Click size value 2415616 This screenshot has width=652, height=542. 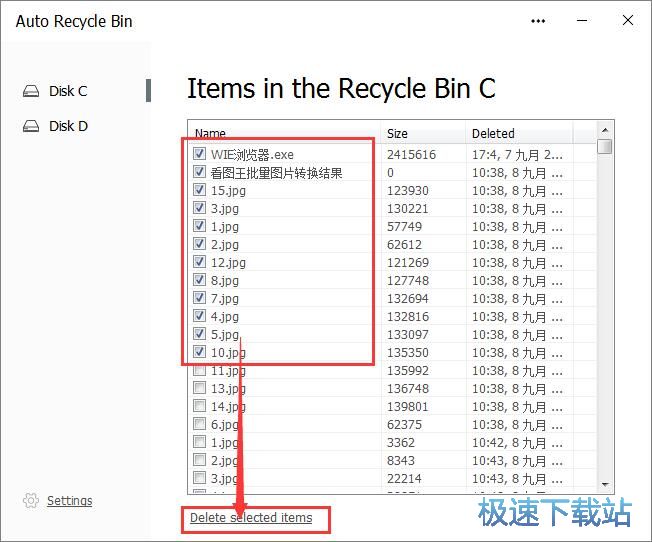pos(411,155)
